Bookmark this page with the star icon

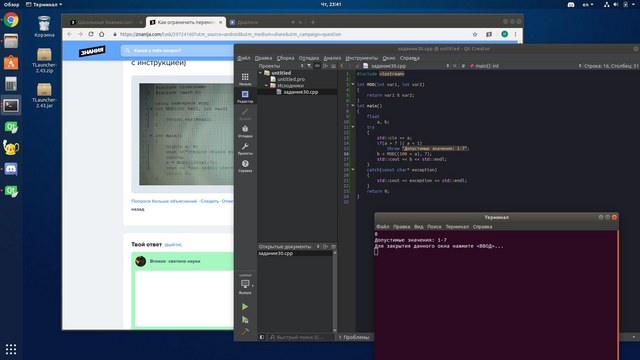point(475,34)
